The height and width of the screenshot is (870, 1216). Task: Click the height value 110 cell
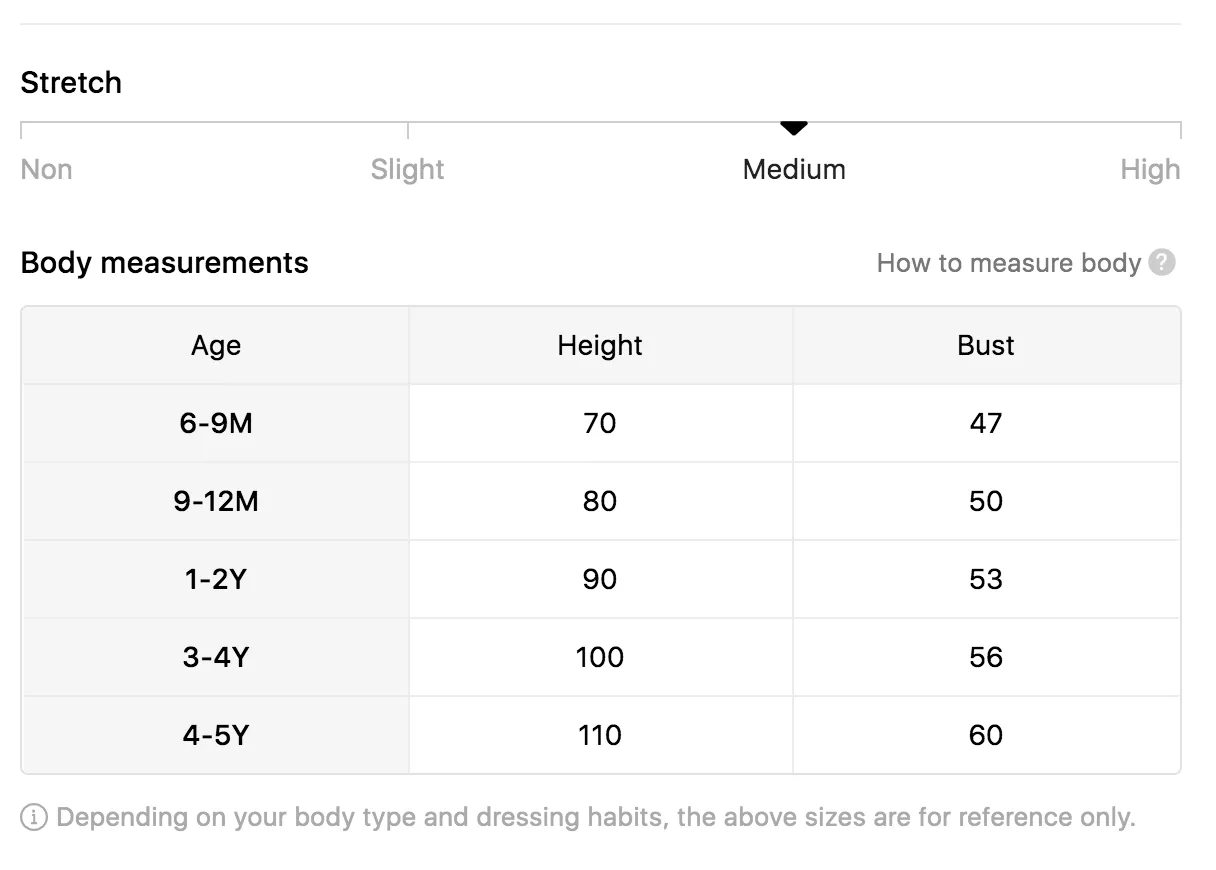tap(600, 735)
